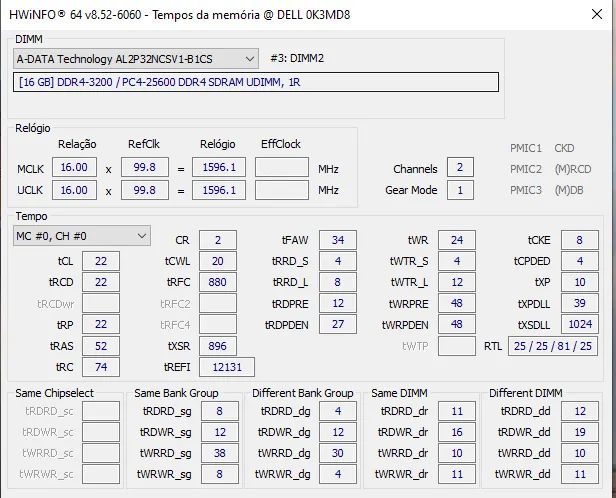The image size is (616, 498).
Task: Click the tRDPRE value 12 field
Action: coord(338,303)
